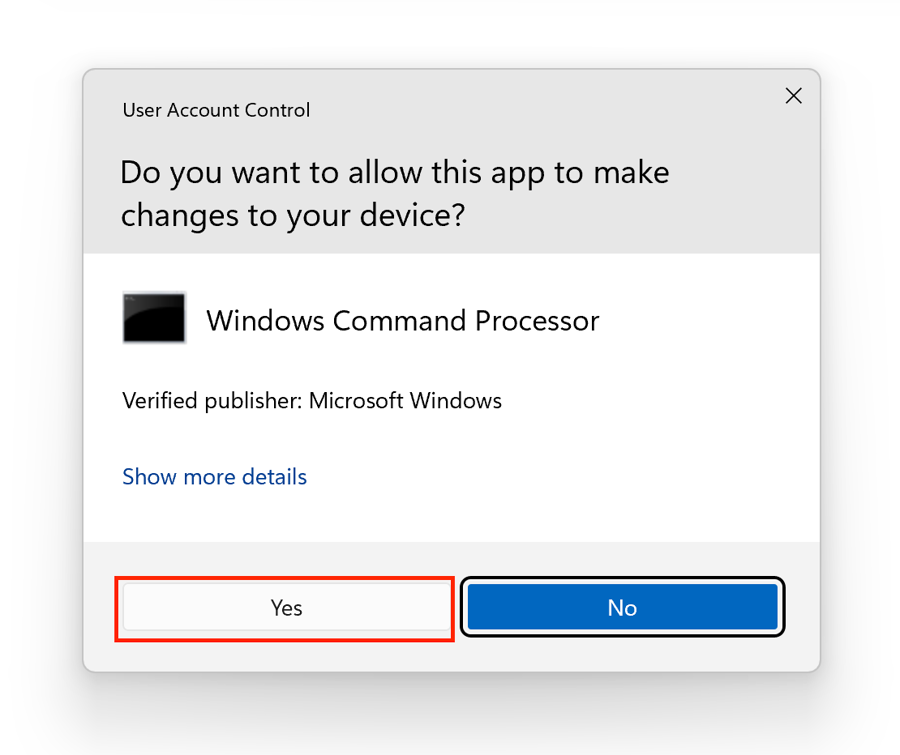Click white space right of Windows Command Processor
The image size is (900, 755).
[x=700, y=321]
